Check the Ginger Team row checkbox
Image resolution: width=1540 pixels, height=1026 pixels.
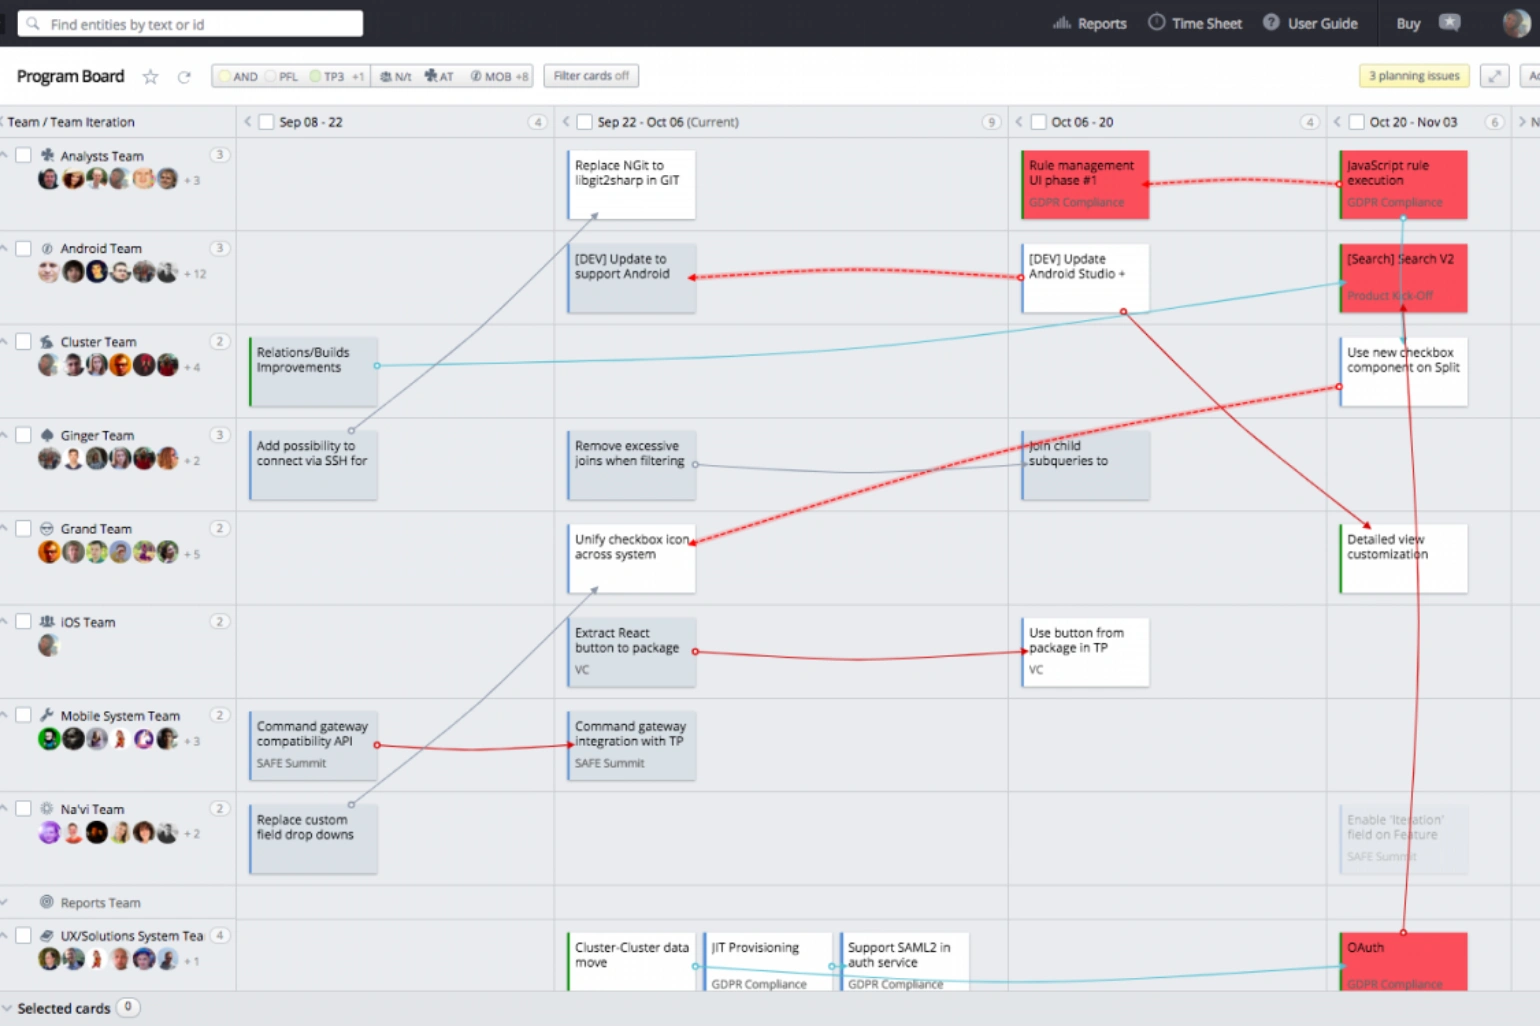pyautogui.click(x=23, y=435)
